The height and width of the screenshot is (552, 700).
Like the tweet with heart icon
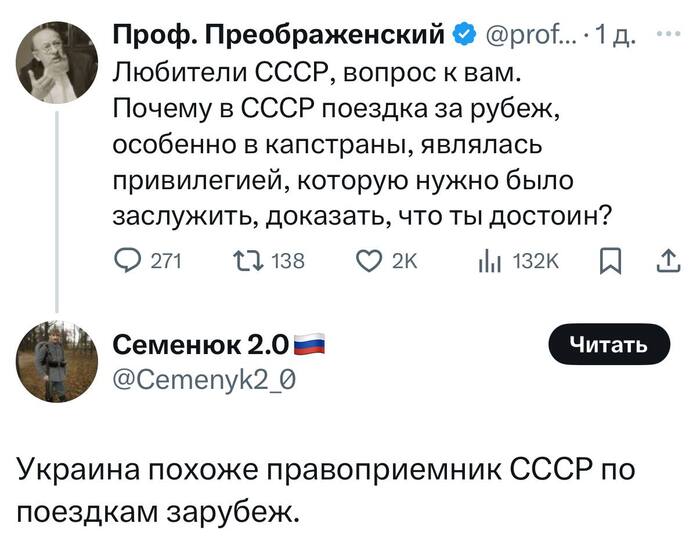pos(371,261)
